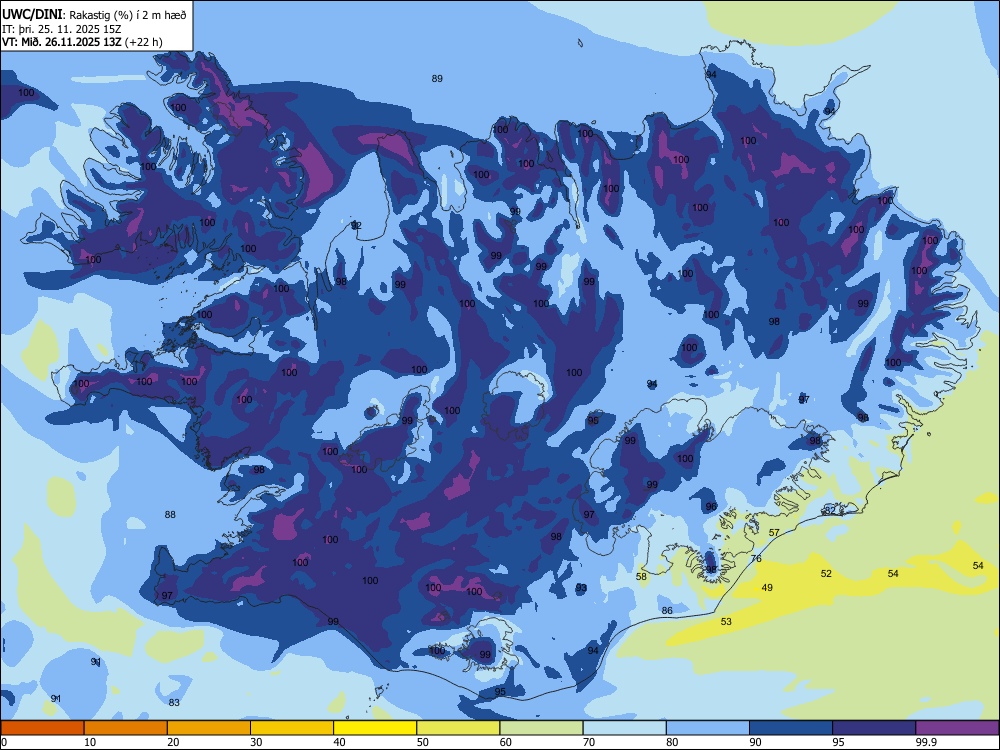Click the 86 humidity value on the map
The height and width of the screenshot is (750, 1000).
point(667,610)
